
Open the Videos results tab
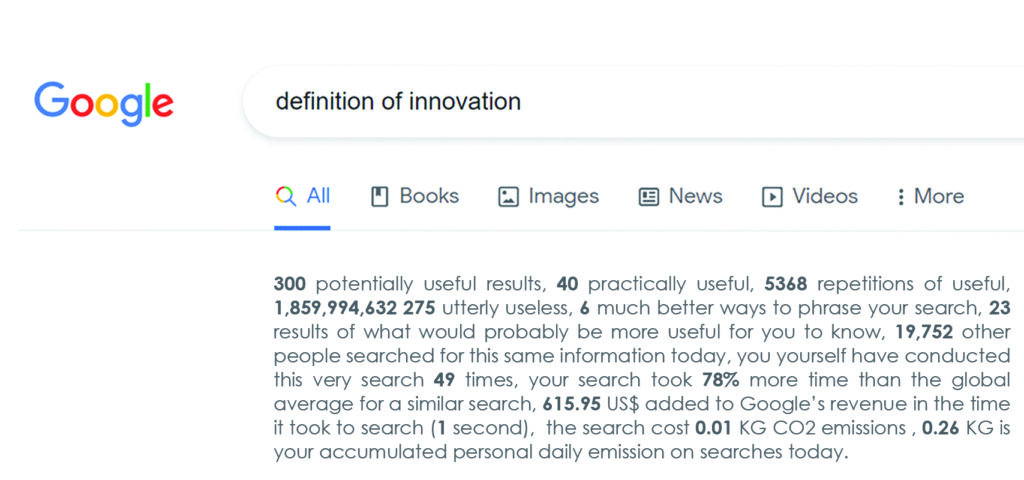[x=810, y=196]
